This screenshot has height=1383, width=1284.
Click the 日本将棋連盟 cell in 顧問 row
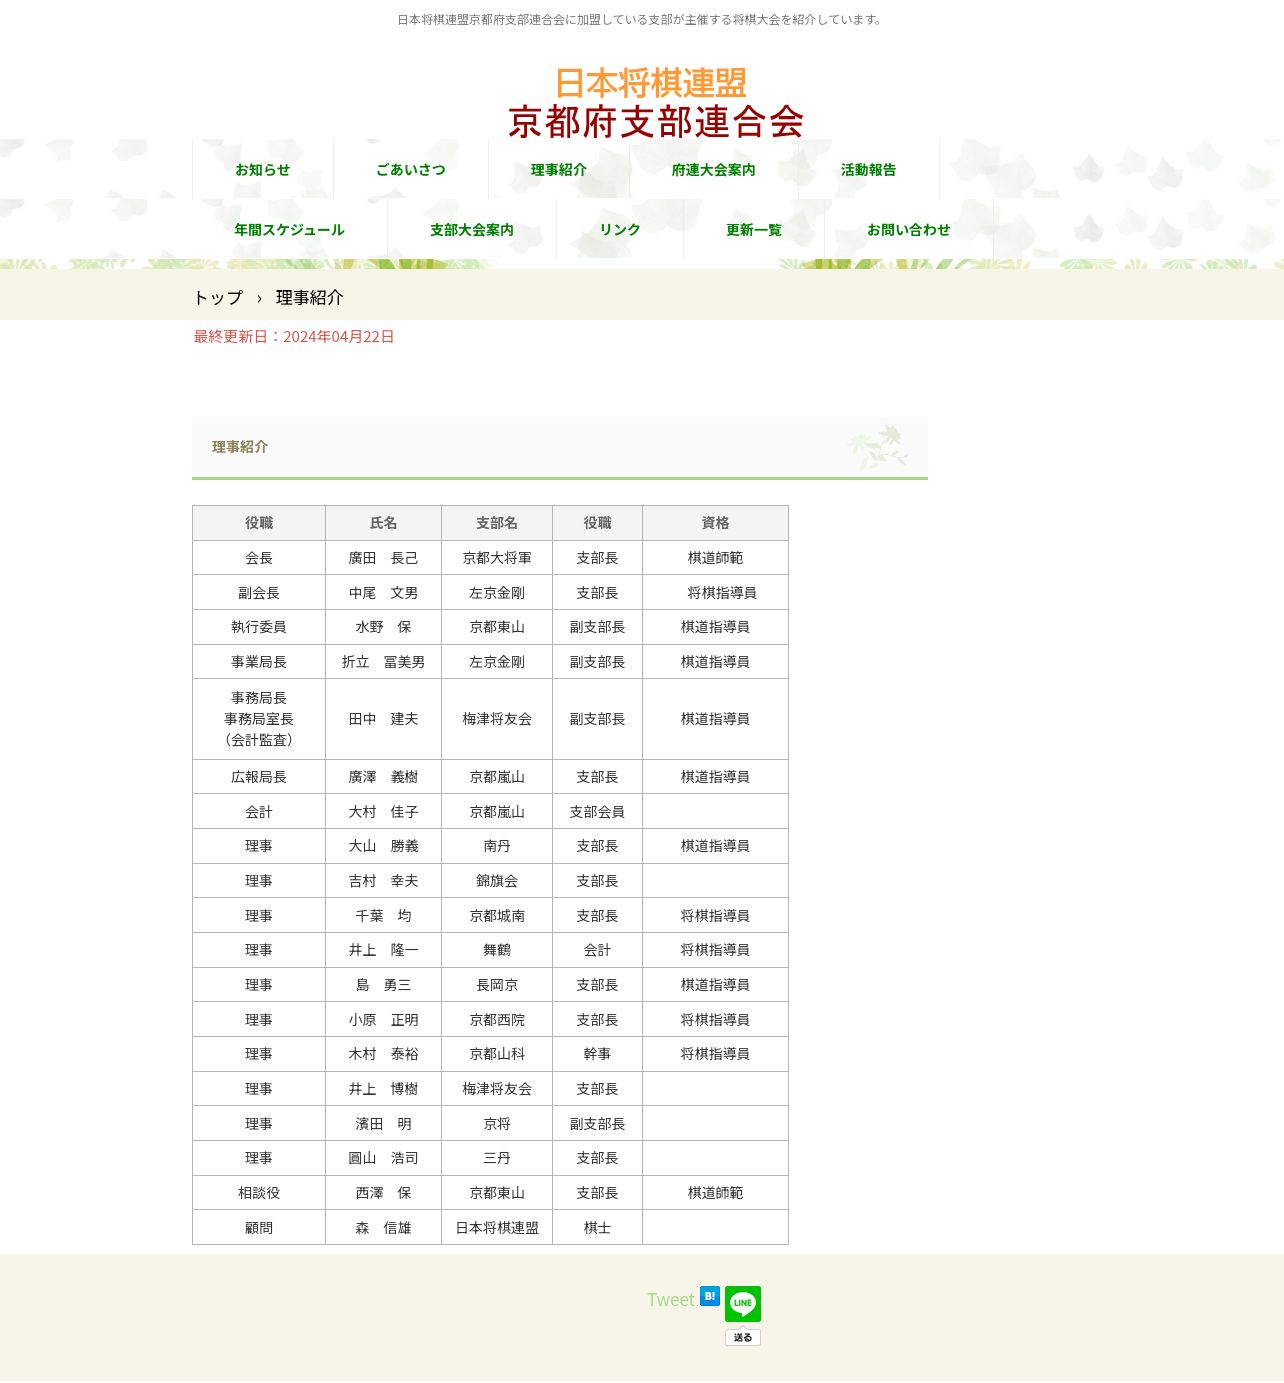point(497,1228)
